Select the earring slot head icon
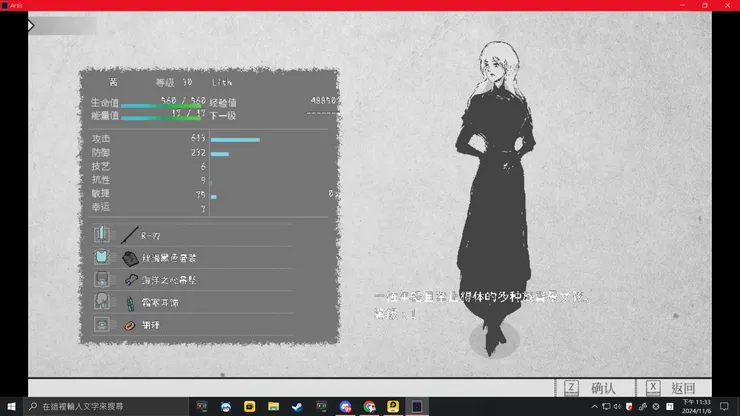 click(101, 302)
